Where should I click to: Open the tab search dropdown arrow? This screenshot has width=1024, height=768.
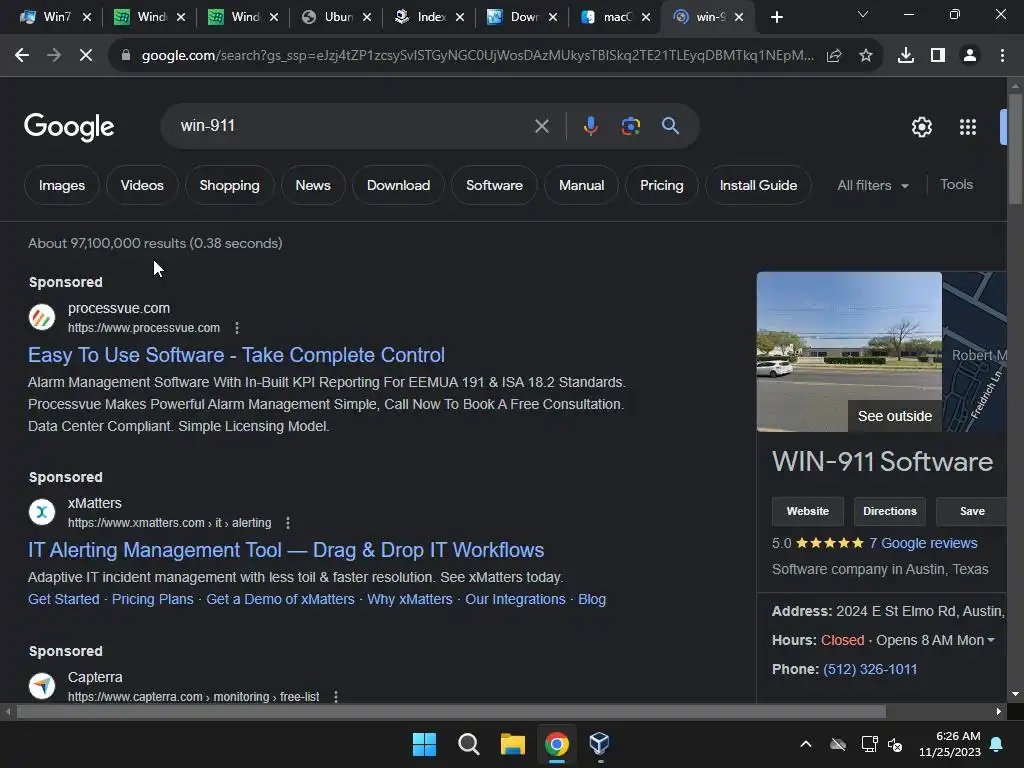pyautogui.click(x=863, y=14)
